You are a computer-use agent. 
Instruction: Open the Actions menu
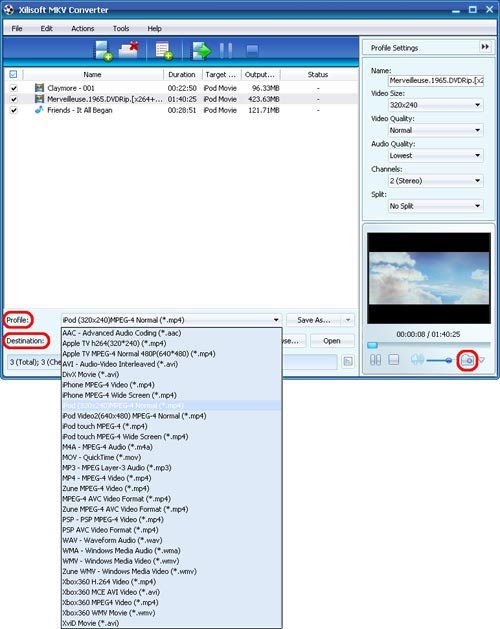pos(83,28)
